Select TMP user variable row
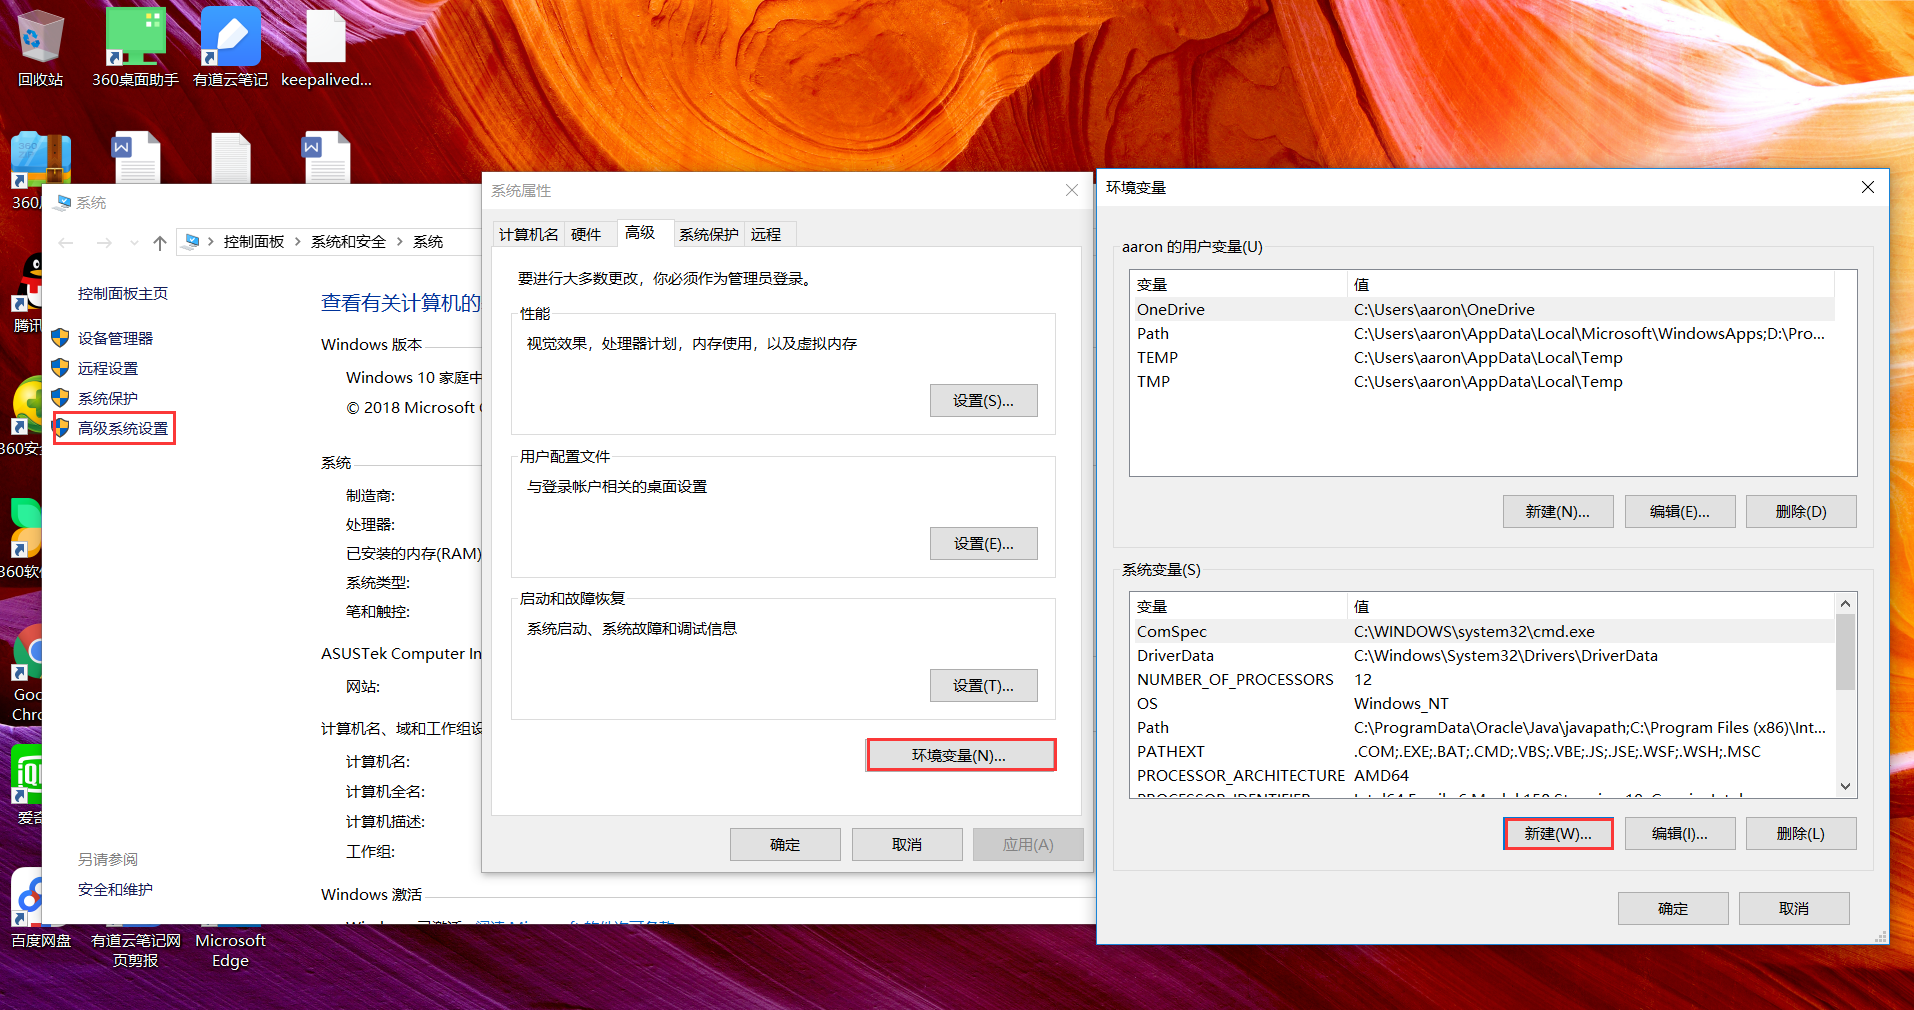1914x1010 pixels. coord(1482,381)
